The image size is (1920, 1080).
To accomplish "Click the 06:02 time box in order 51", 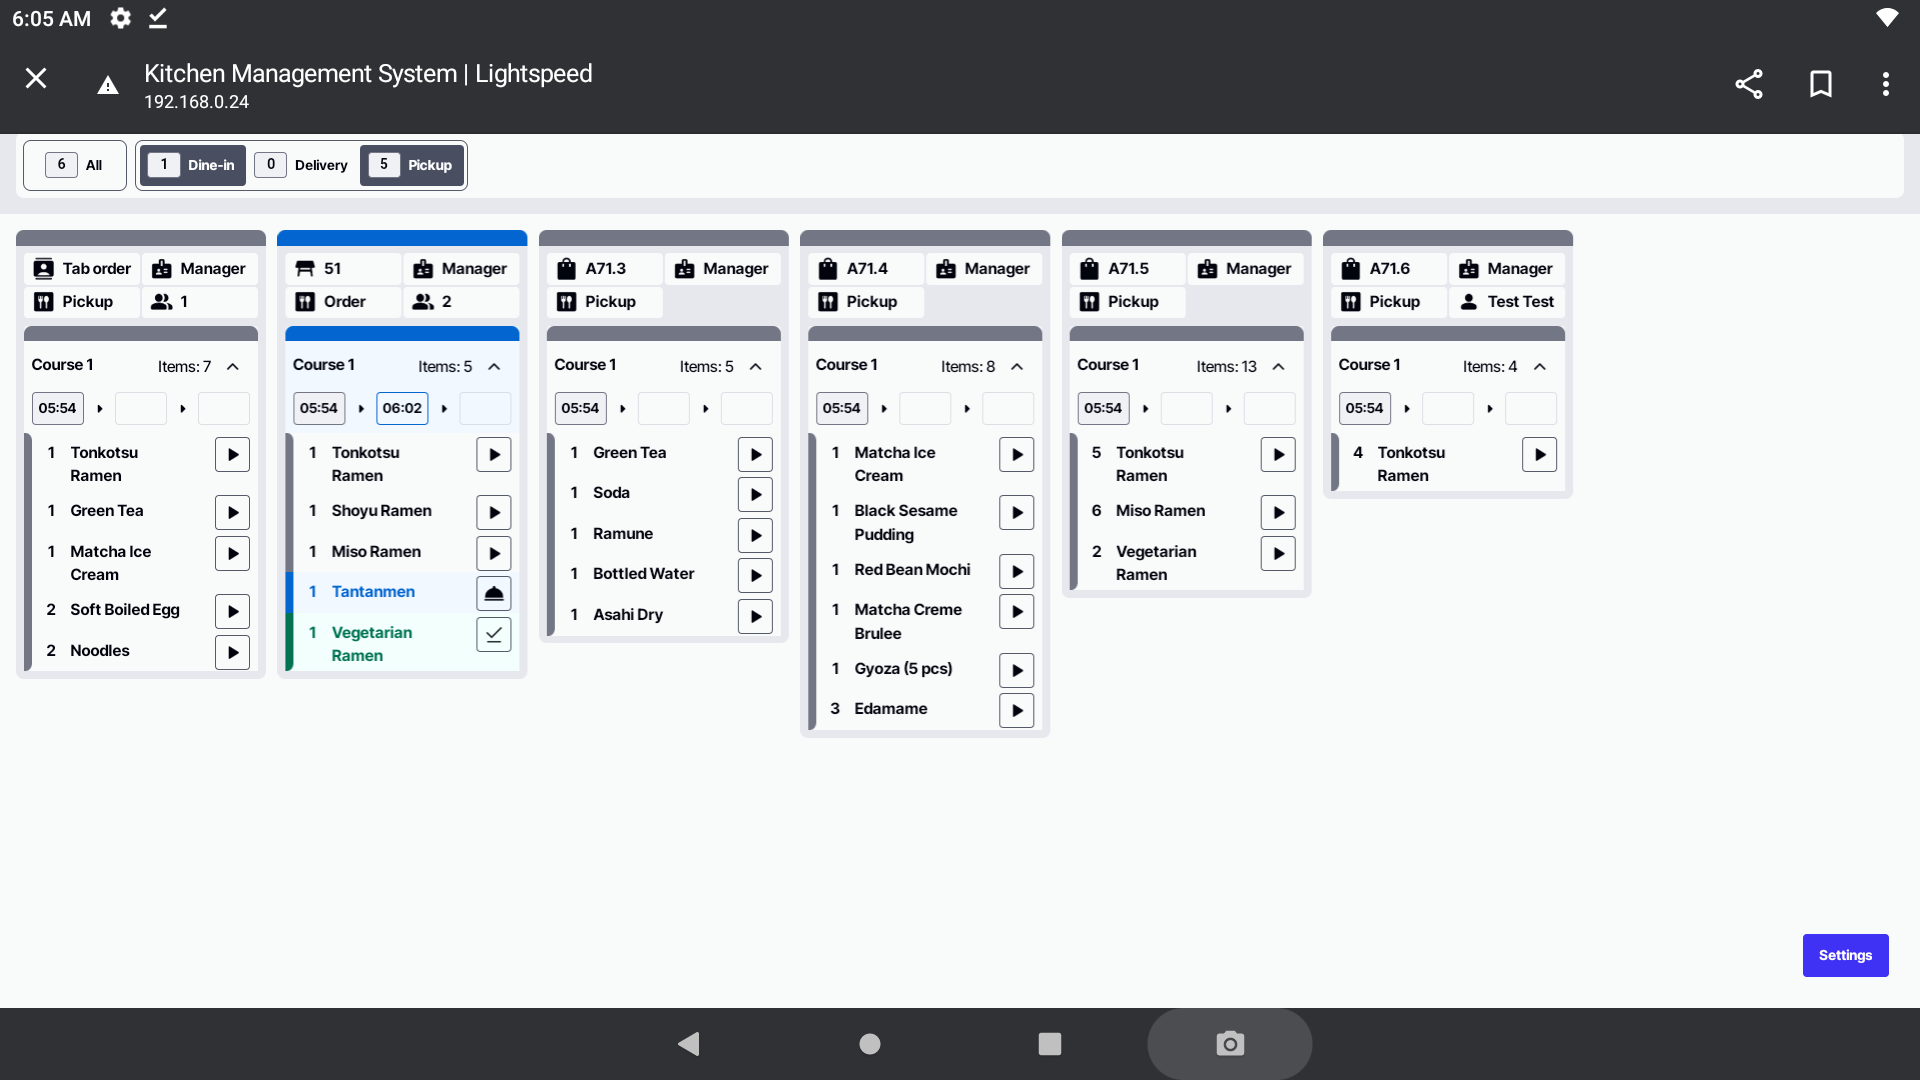I will pos(402,408).
